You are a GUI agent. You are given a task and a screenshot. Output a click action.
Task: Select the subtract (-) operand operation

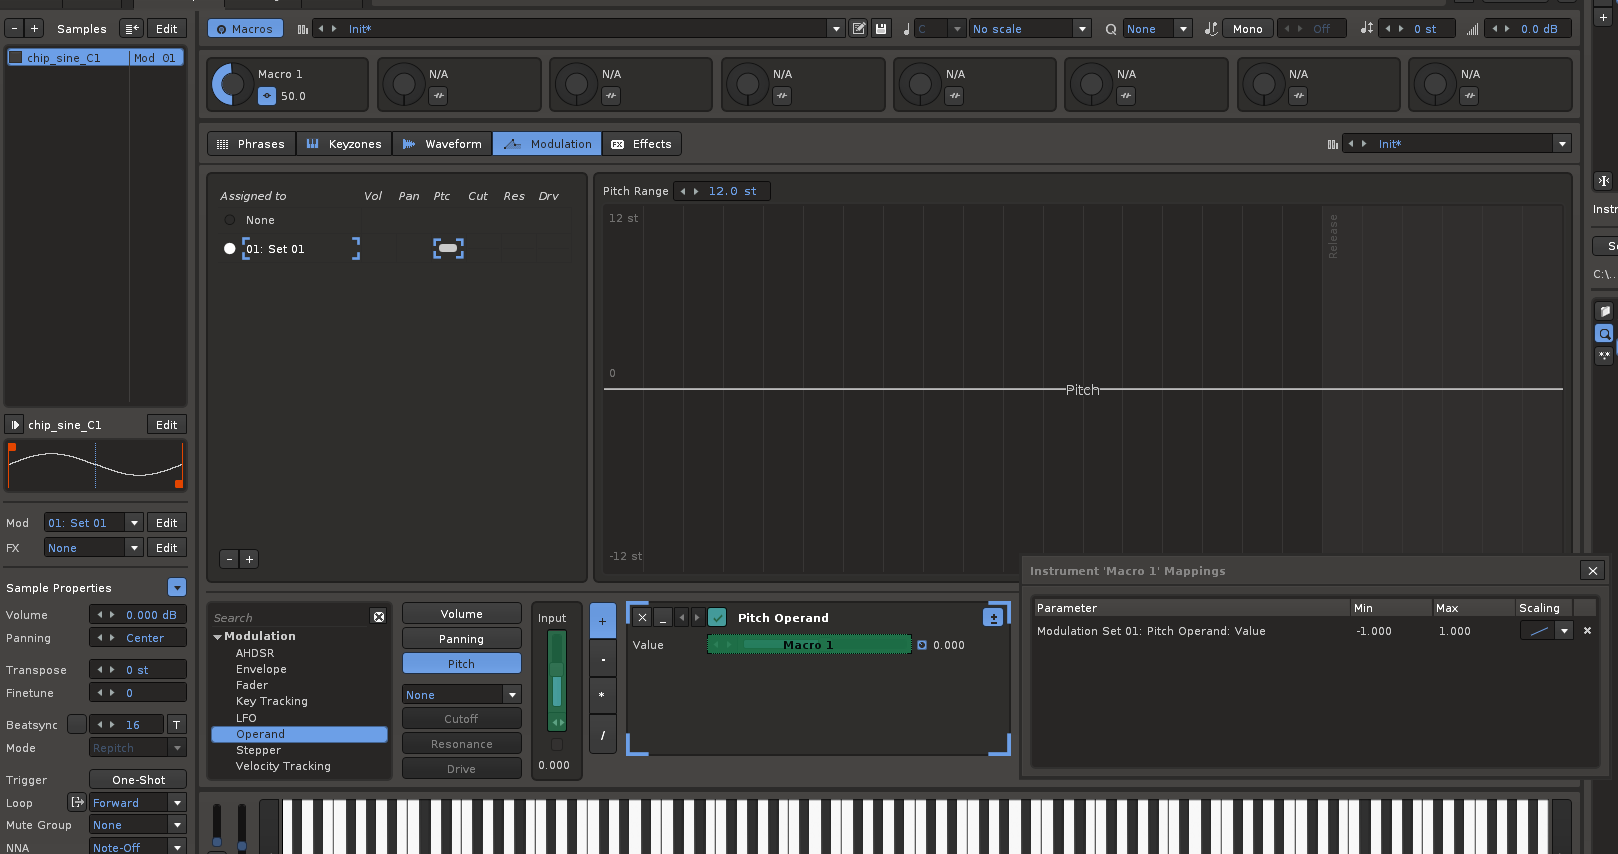[x=602, y=659]
